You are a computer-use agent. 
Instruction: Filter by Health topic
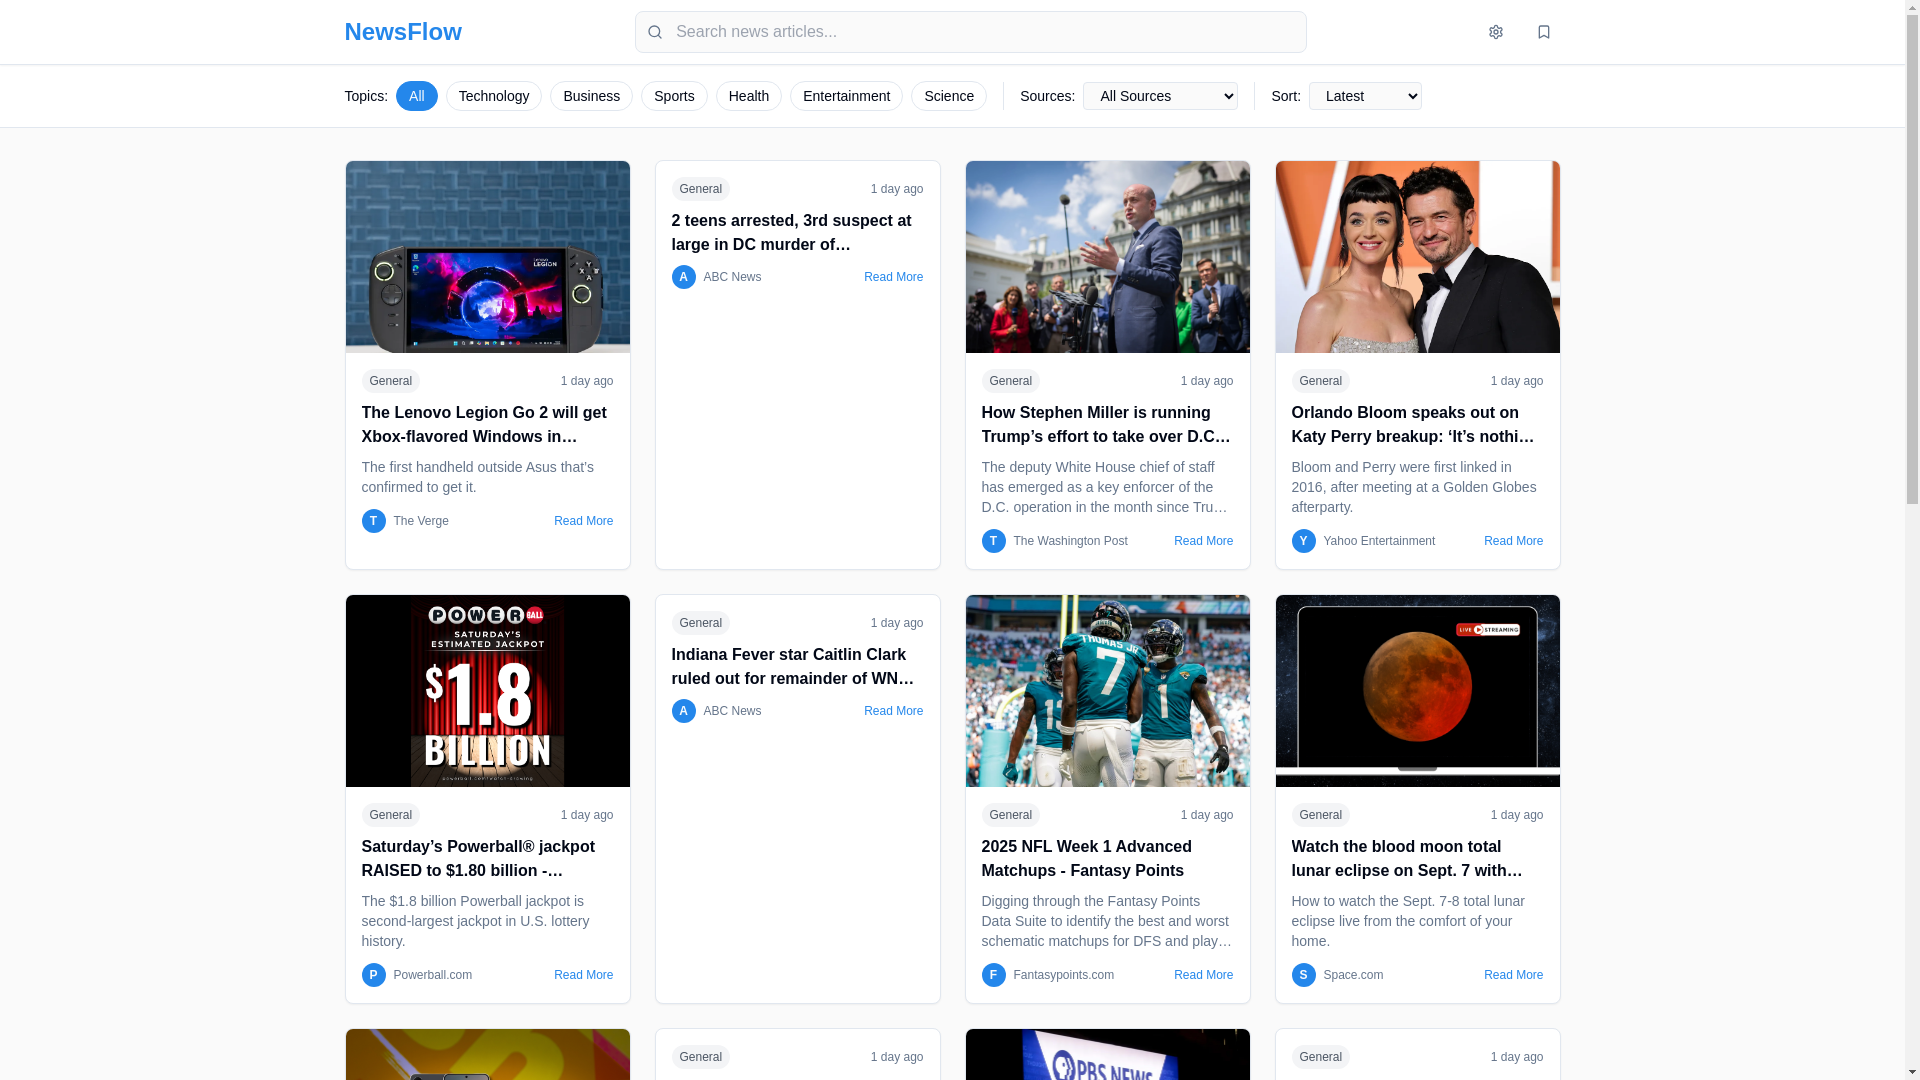click(749, 96)
